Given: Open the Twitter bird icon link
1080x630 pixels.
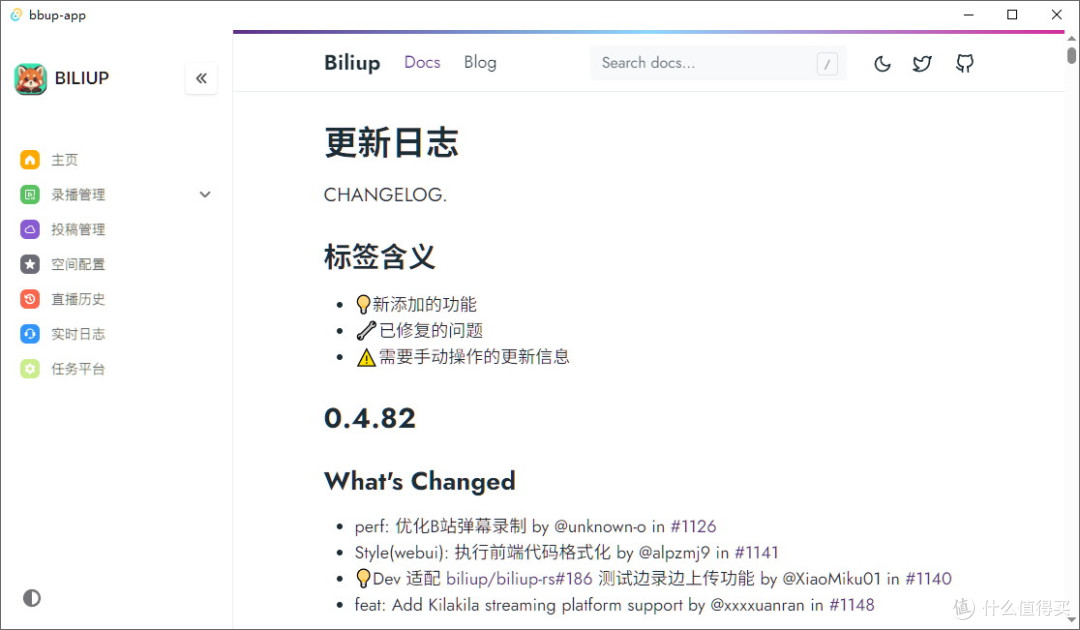Looking at the screenshot, I should pyautogui.click(x=922, y=63).
